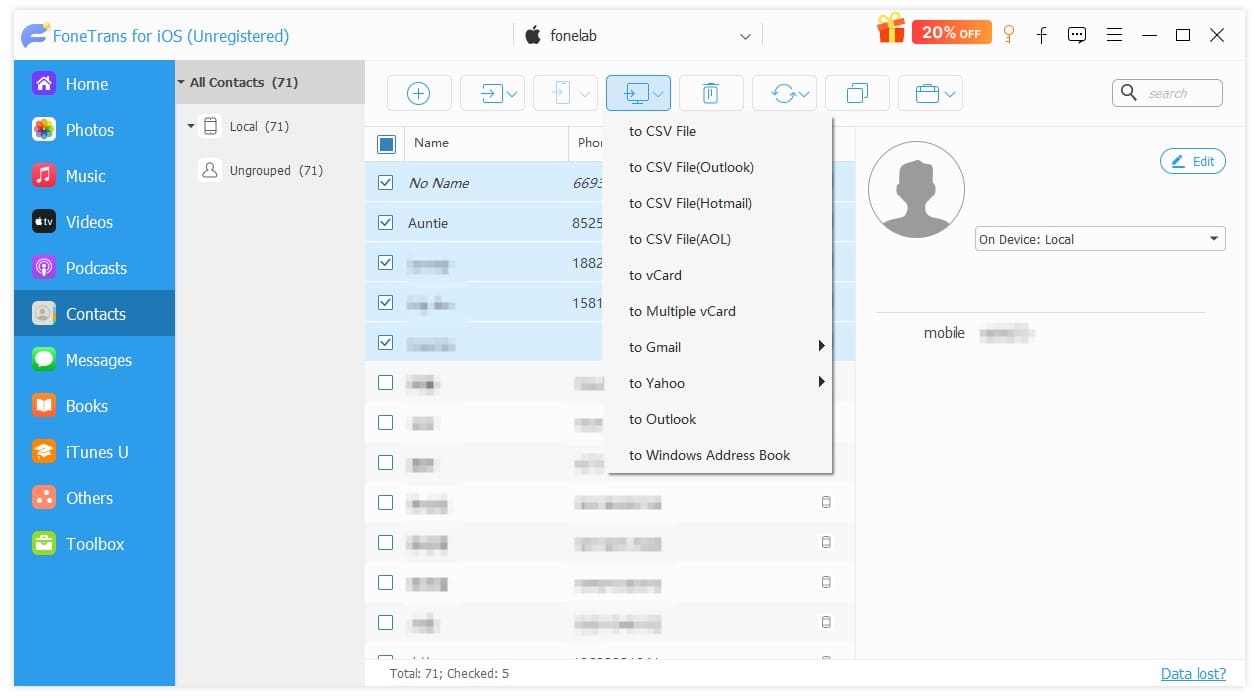
Task: Open the toolbox briefcase dropdown
Action: click(930, 93)
